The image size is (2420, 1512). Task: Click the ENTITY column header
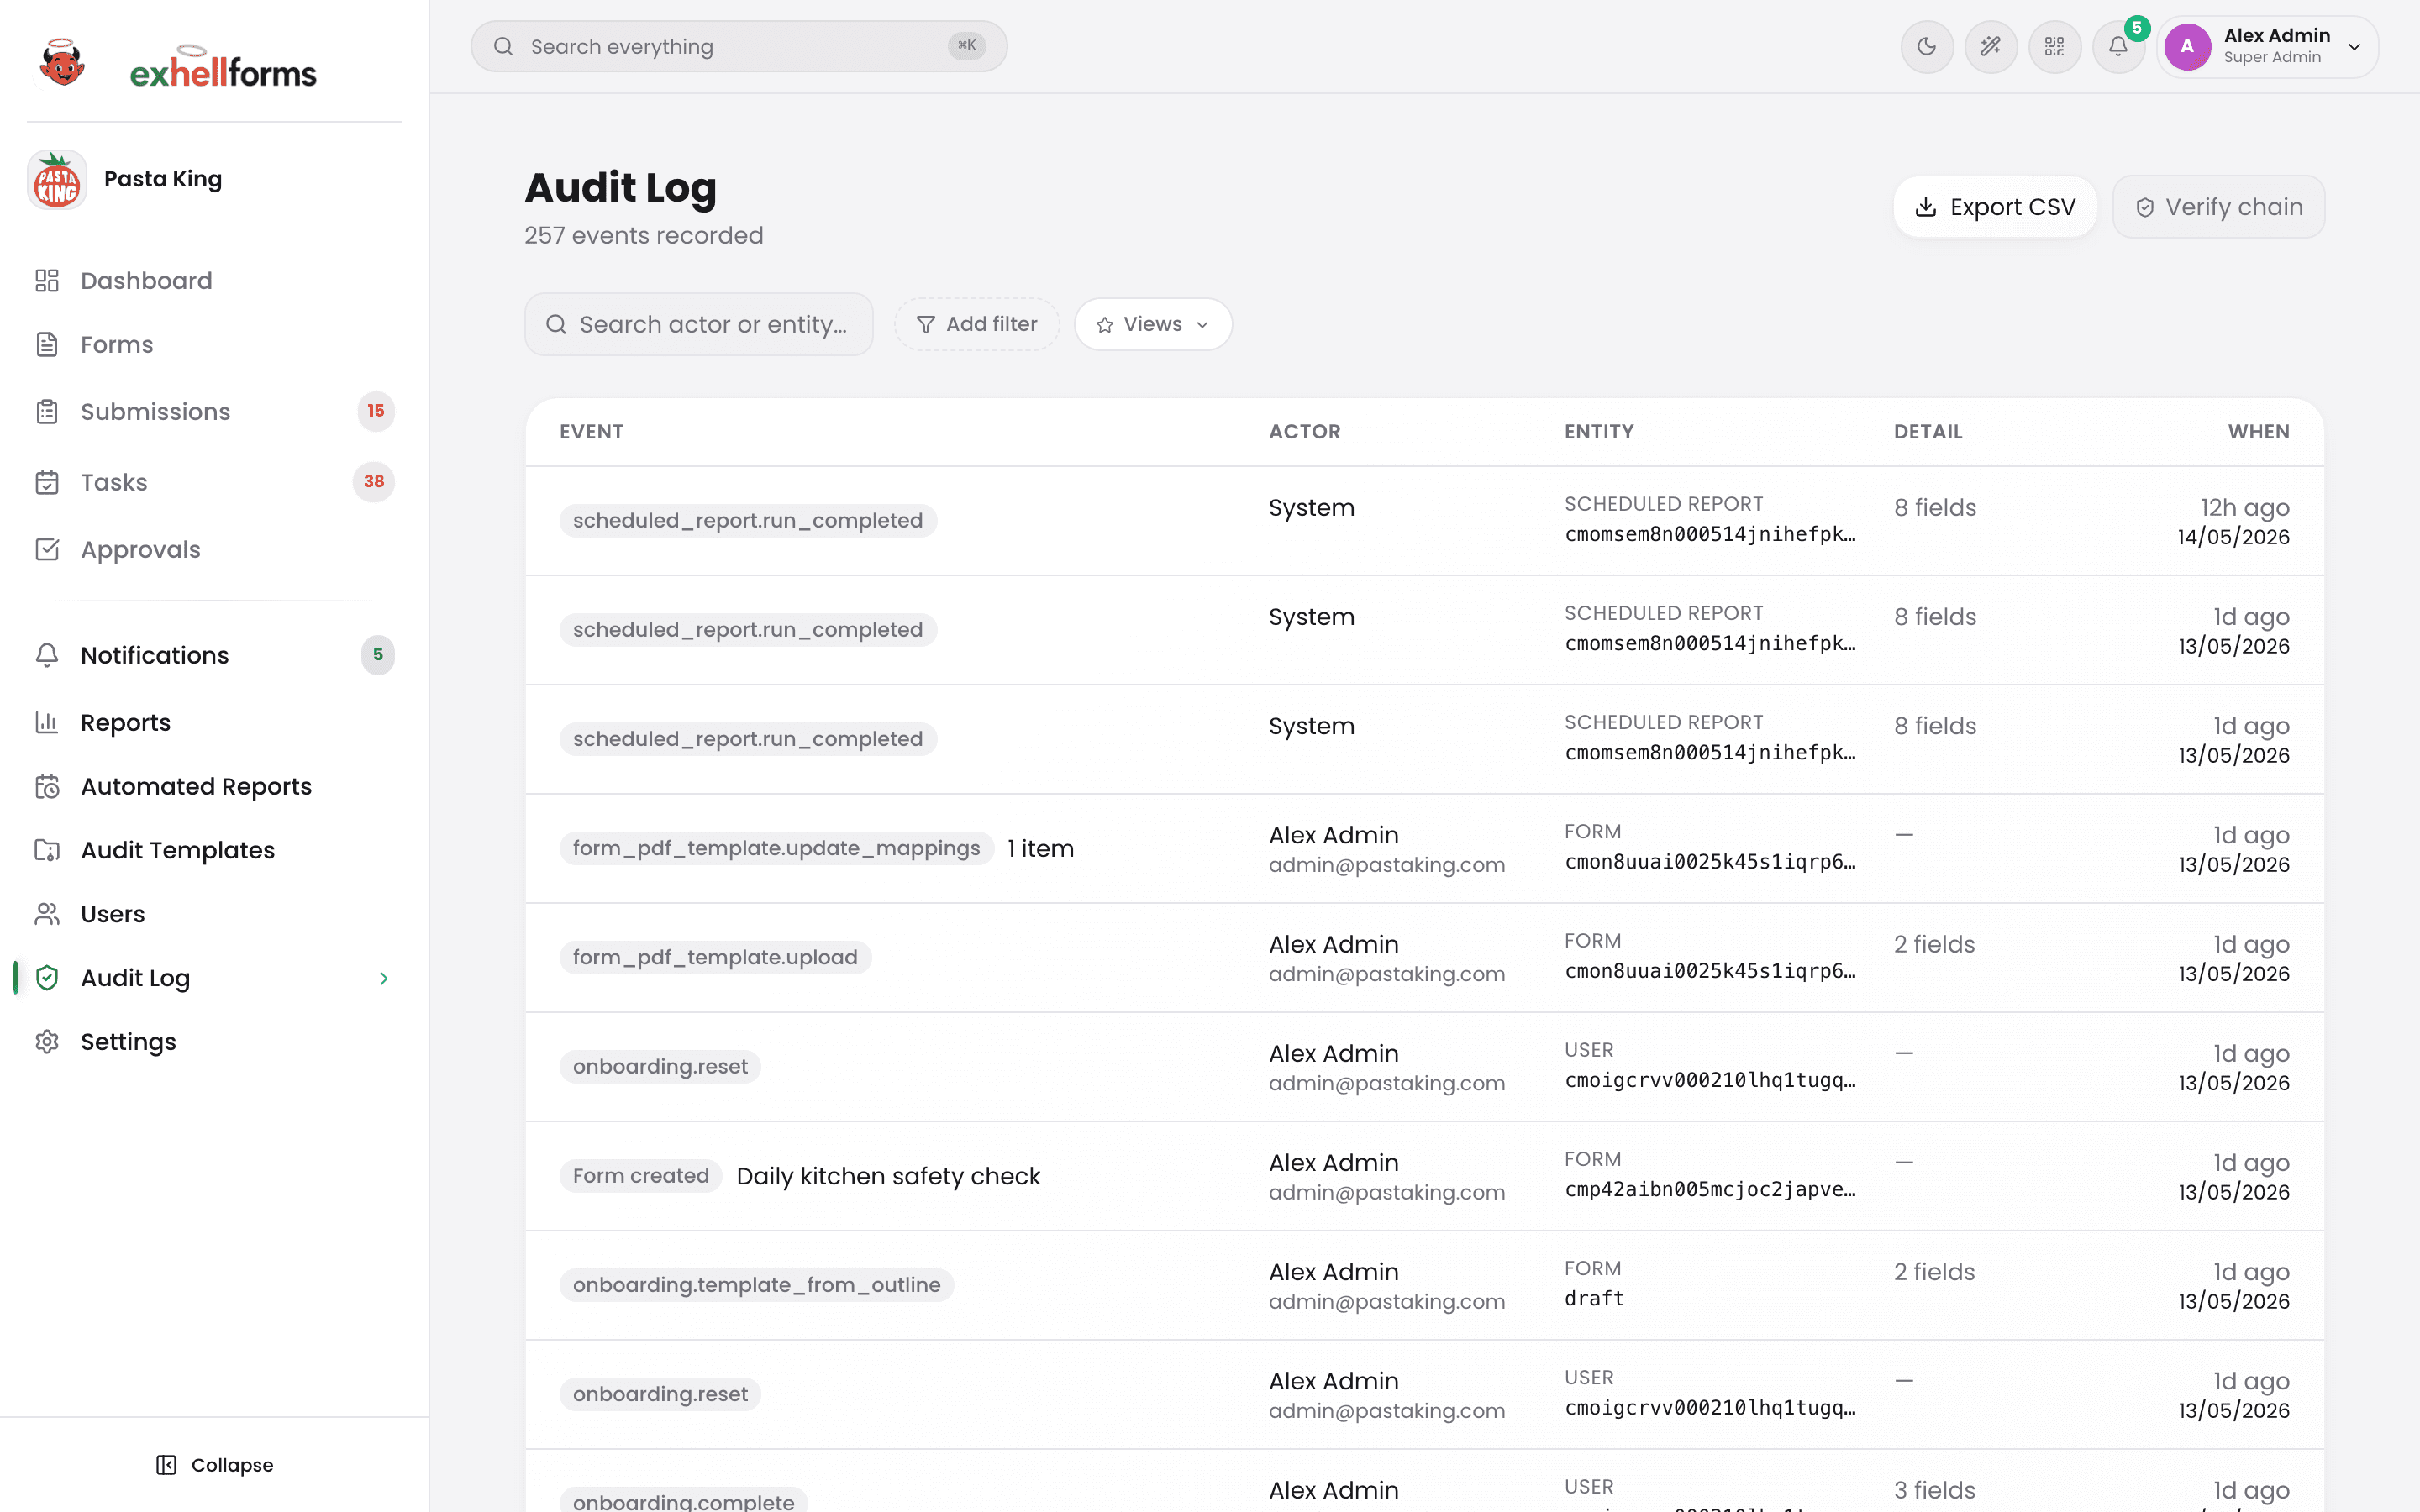pyautogui.click(x=1599, y=432)
